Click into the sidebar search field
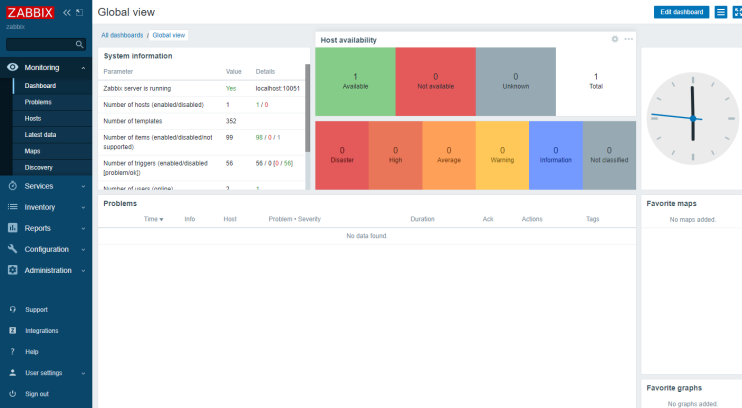 coord(40,44)
